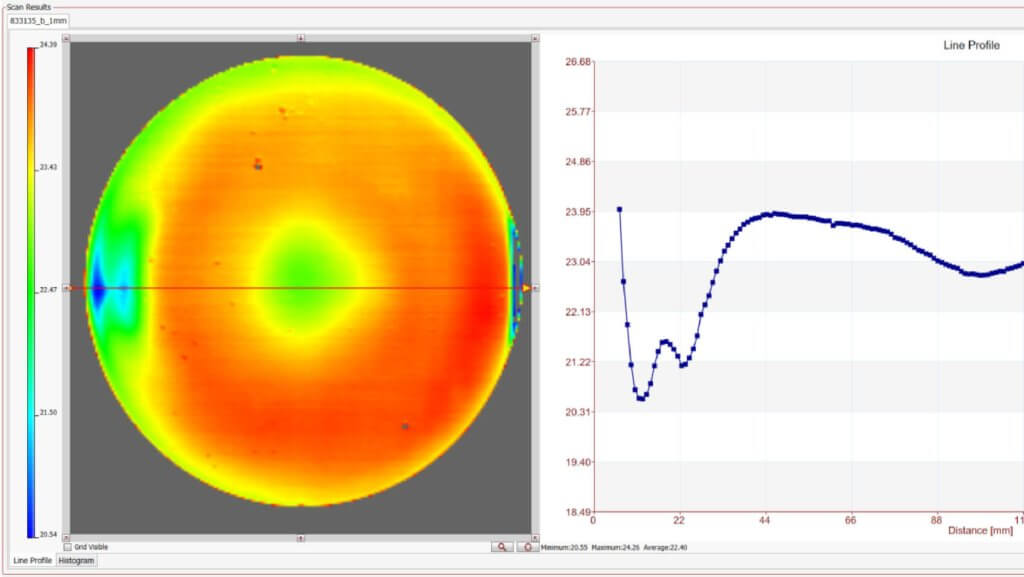Click the small arrow icon above the zoom buttons
Viewport: 1024px width, 577px height.
[x=532, y=538]
